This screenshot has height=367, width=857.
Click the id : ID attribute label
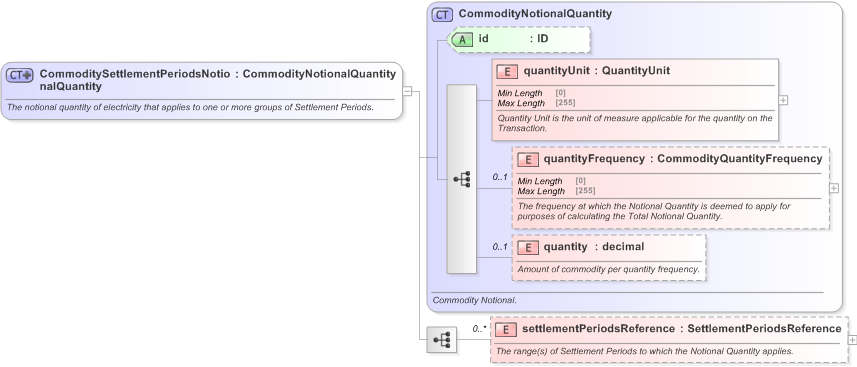click(514, 39)
